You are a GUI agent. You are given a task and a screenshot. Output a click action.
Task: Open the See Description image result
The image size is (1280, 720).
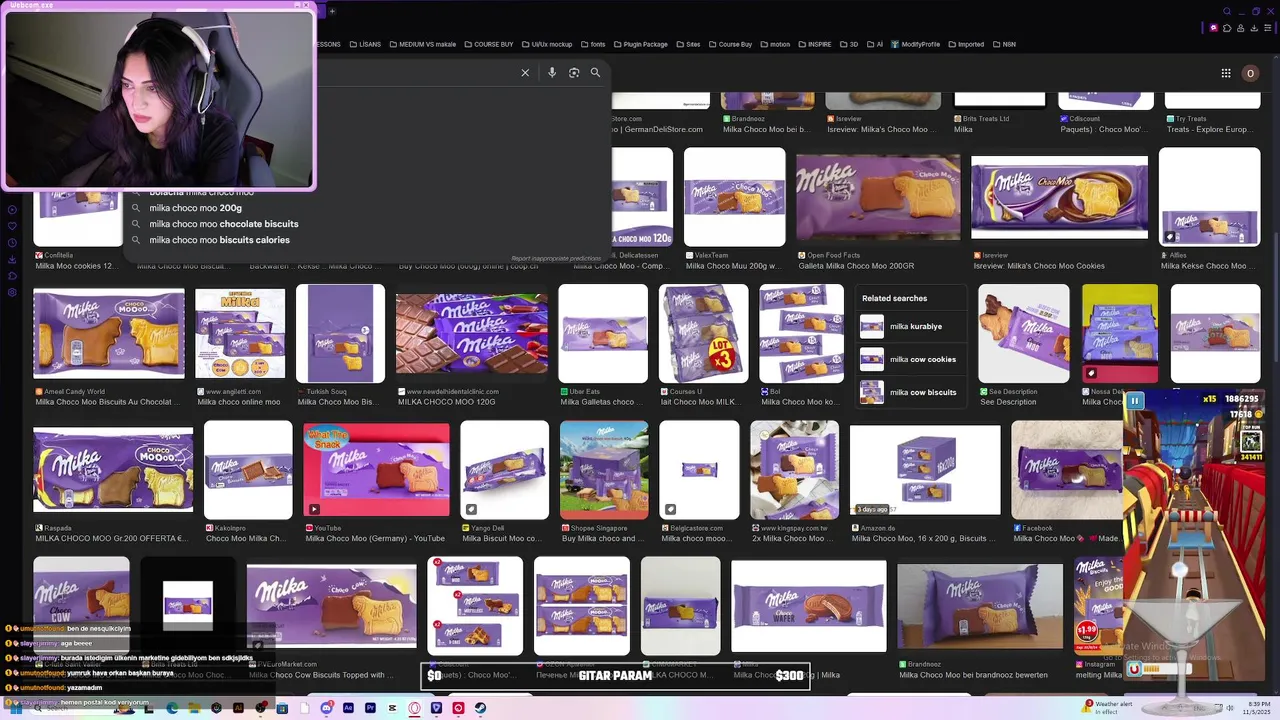coord(1023,333)
